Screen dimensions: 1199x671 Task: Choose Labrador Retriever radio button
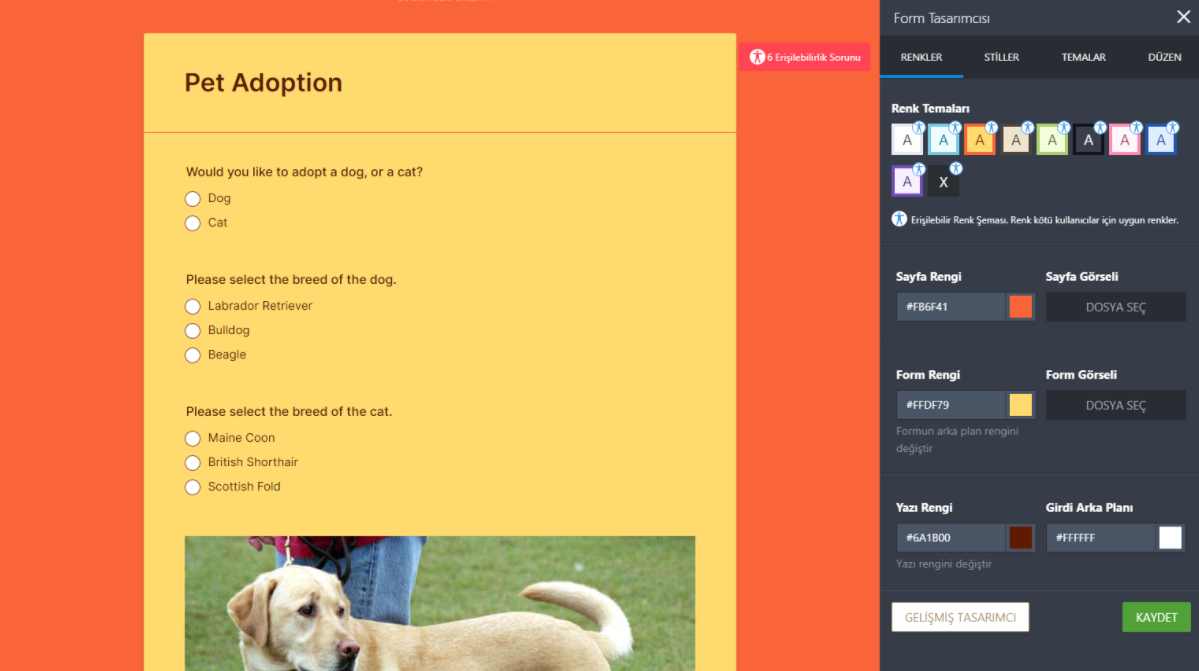193,306
